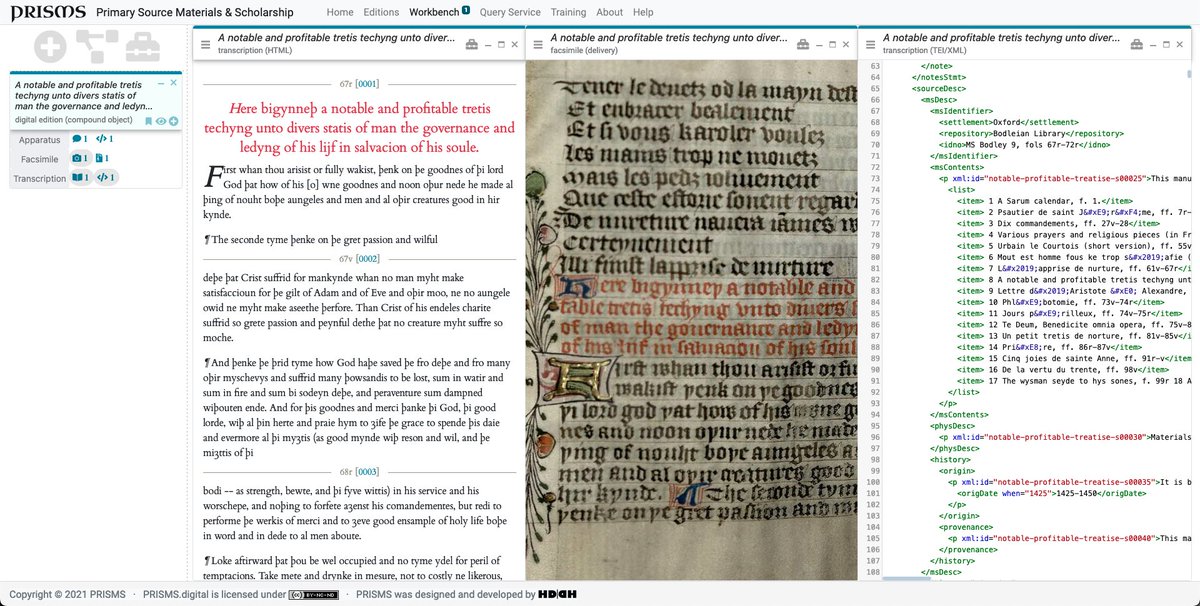Minimize the TEI/XML transcription panel
This screenshot has width=1200, height=606.
1154,45
